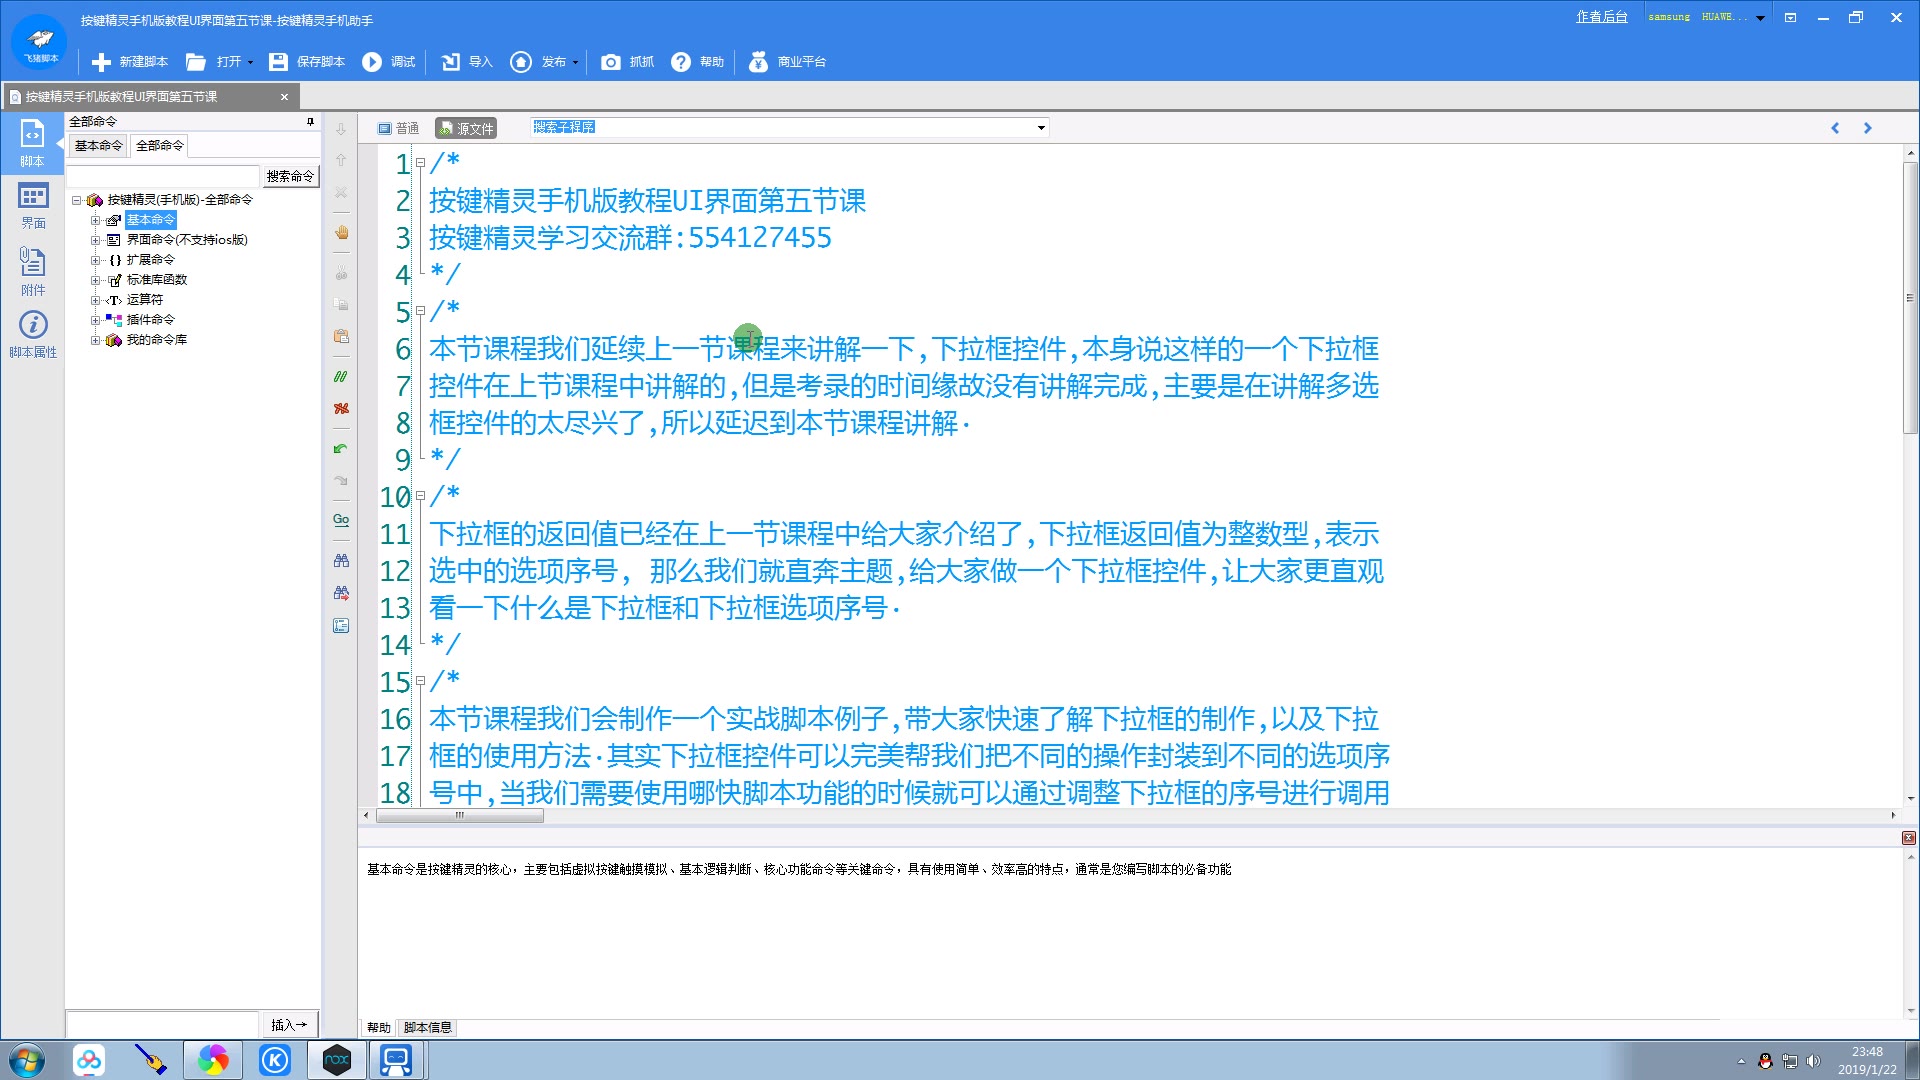Click the 调试 debug play icon

[x=372, y=62]
